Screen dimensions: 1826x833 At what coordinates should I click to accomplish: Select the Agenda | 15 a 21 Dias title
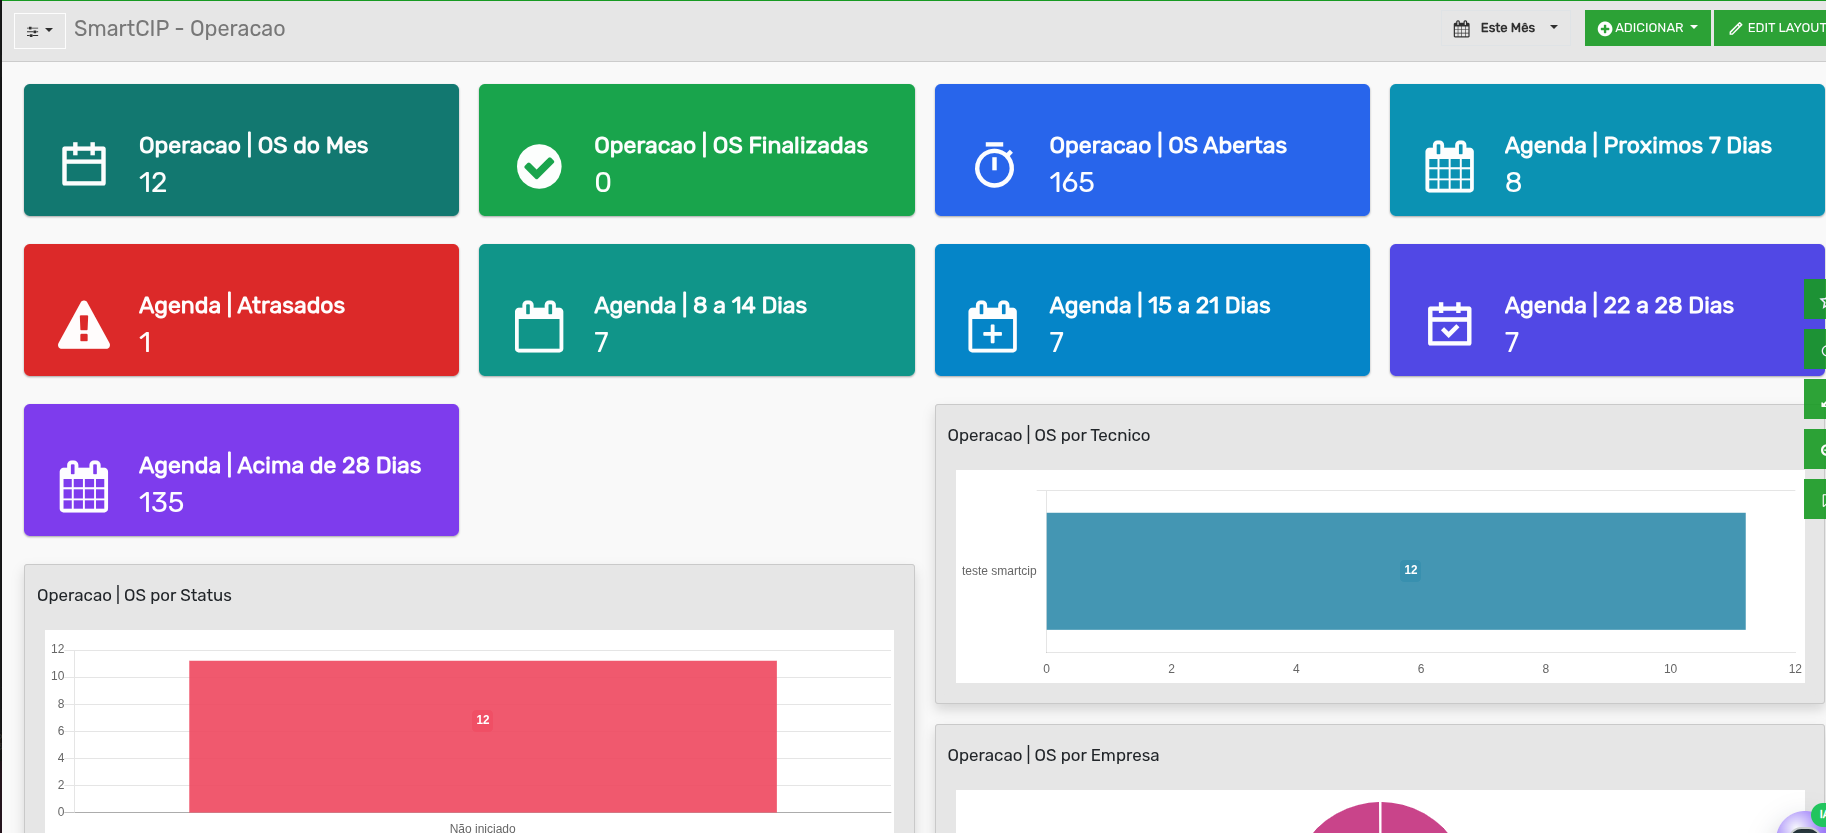click(1160, 306)
